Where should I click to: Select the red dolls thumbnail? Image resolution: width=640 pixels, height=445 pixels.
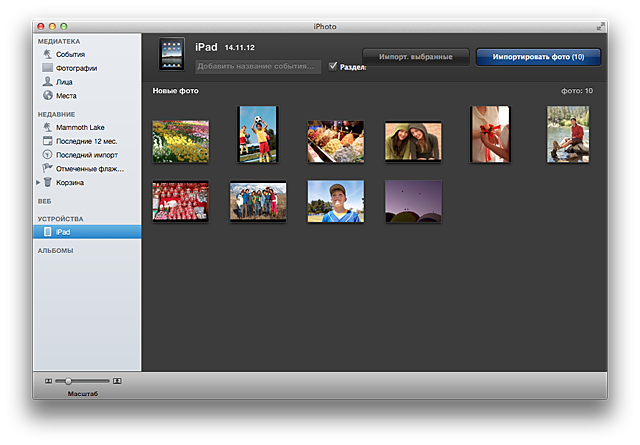180,201
